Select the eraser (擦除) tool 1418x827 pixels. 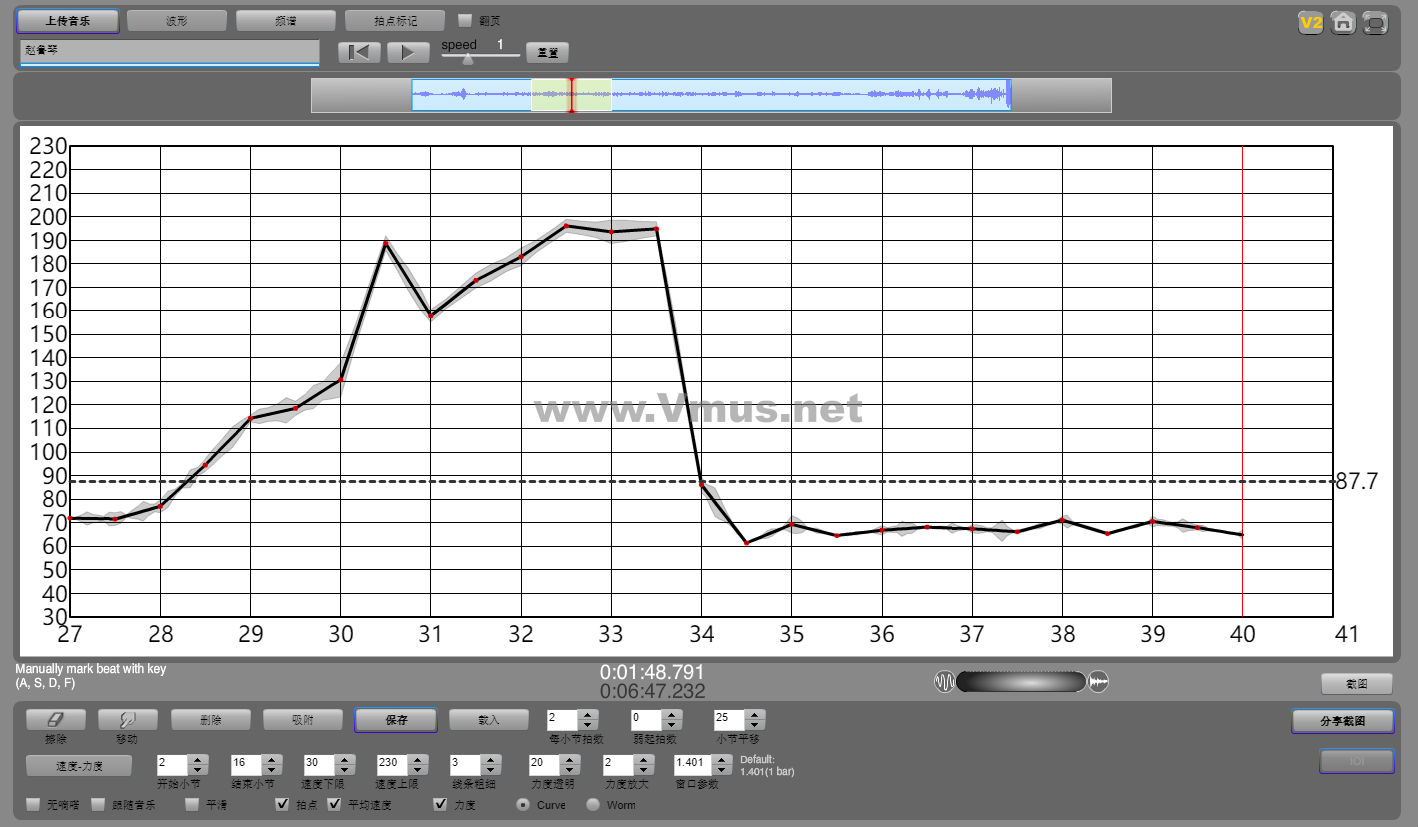(x=55, y=719)
